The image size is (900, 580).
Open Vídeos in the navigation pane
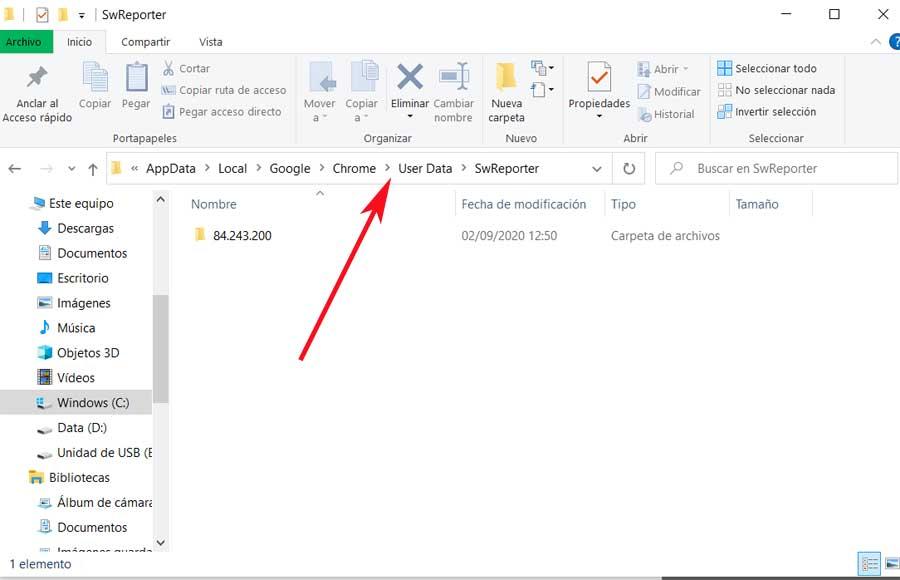click(65, 378)
